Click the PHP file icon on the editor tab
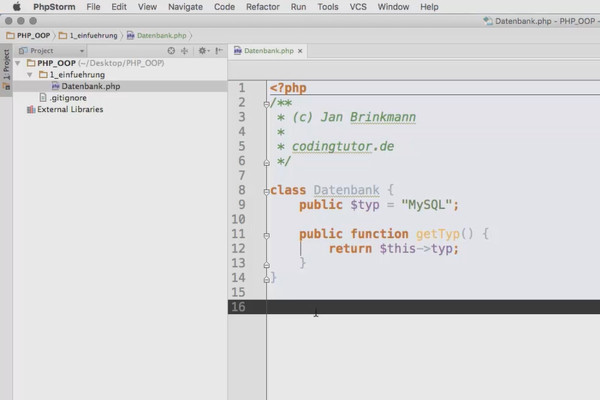Image resolution: width=600 pixels, height=400 pixels. click(237, 51)
